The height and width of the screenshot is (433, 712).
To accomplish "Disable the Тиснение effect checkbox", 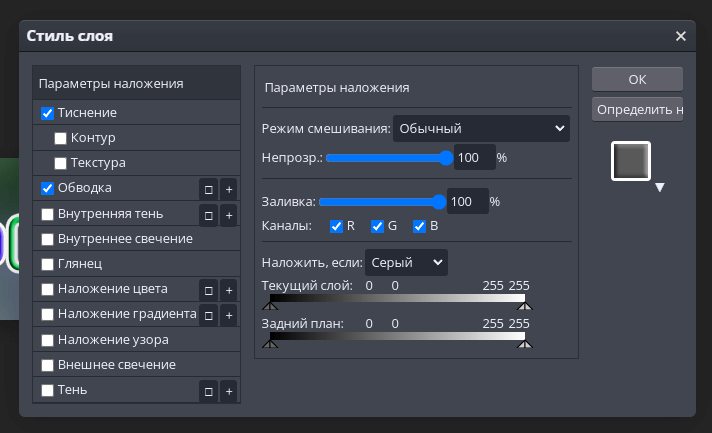I will [x=47, y=113].
